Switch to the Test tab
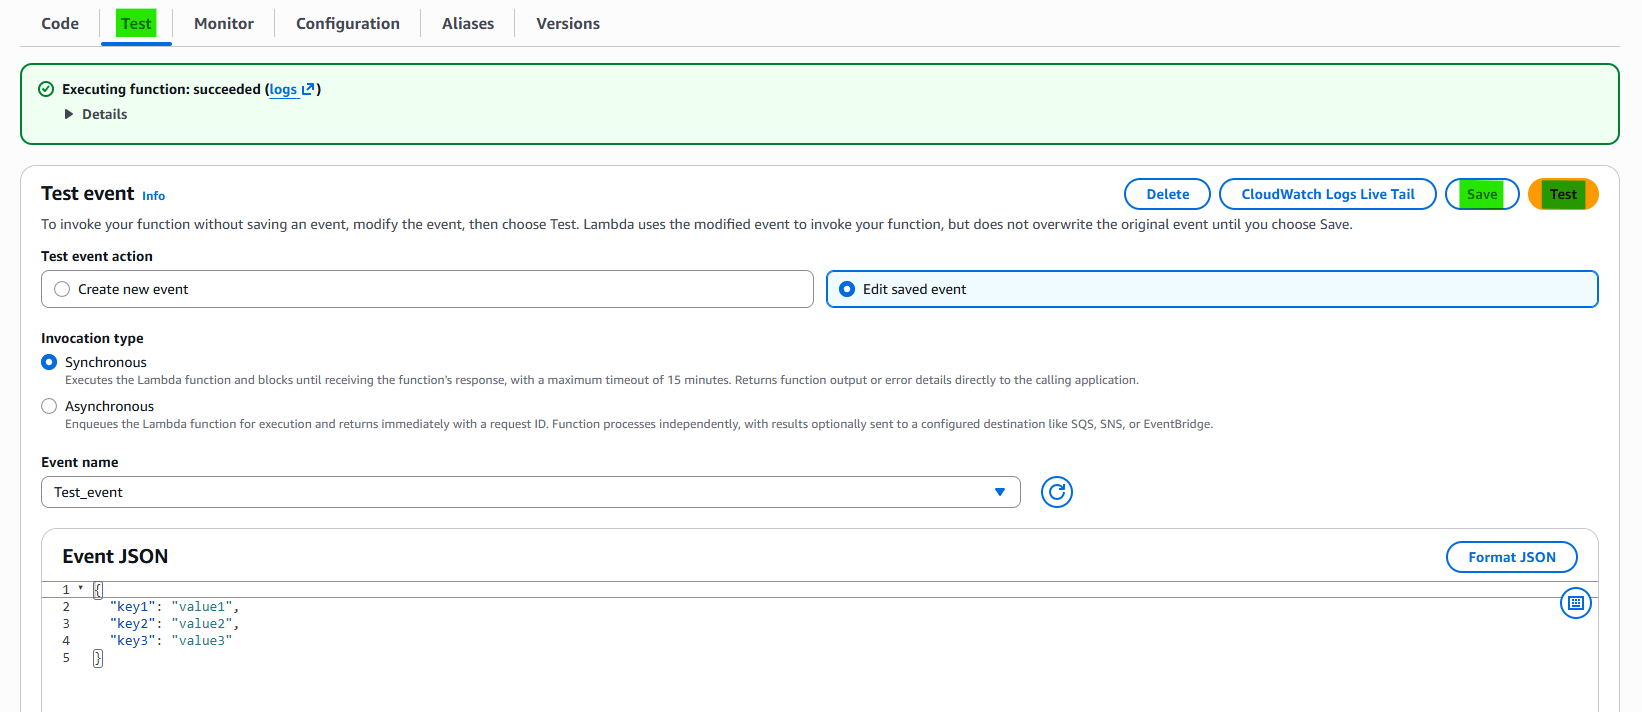 (136, 23)
